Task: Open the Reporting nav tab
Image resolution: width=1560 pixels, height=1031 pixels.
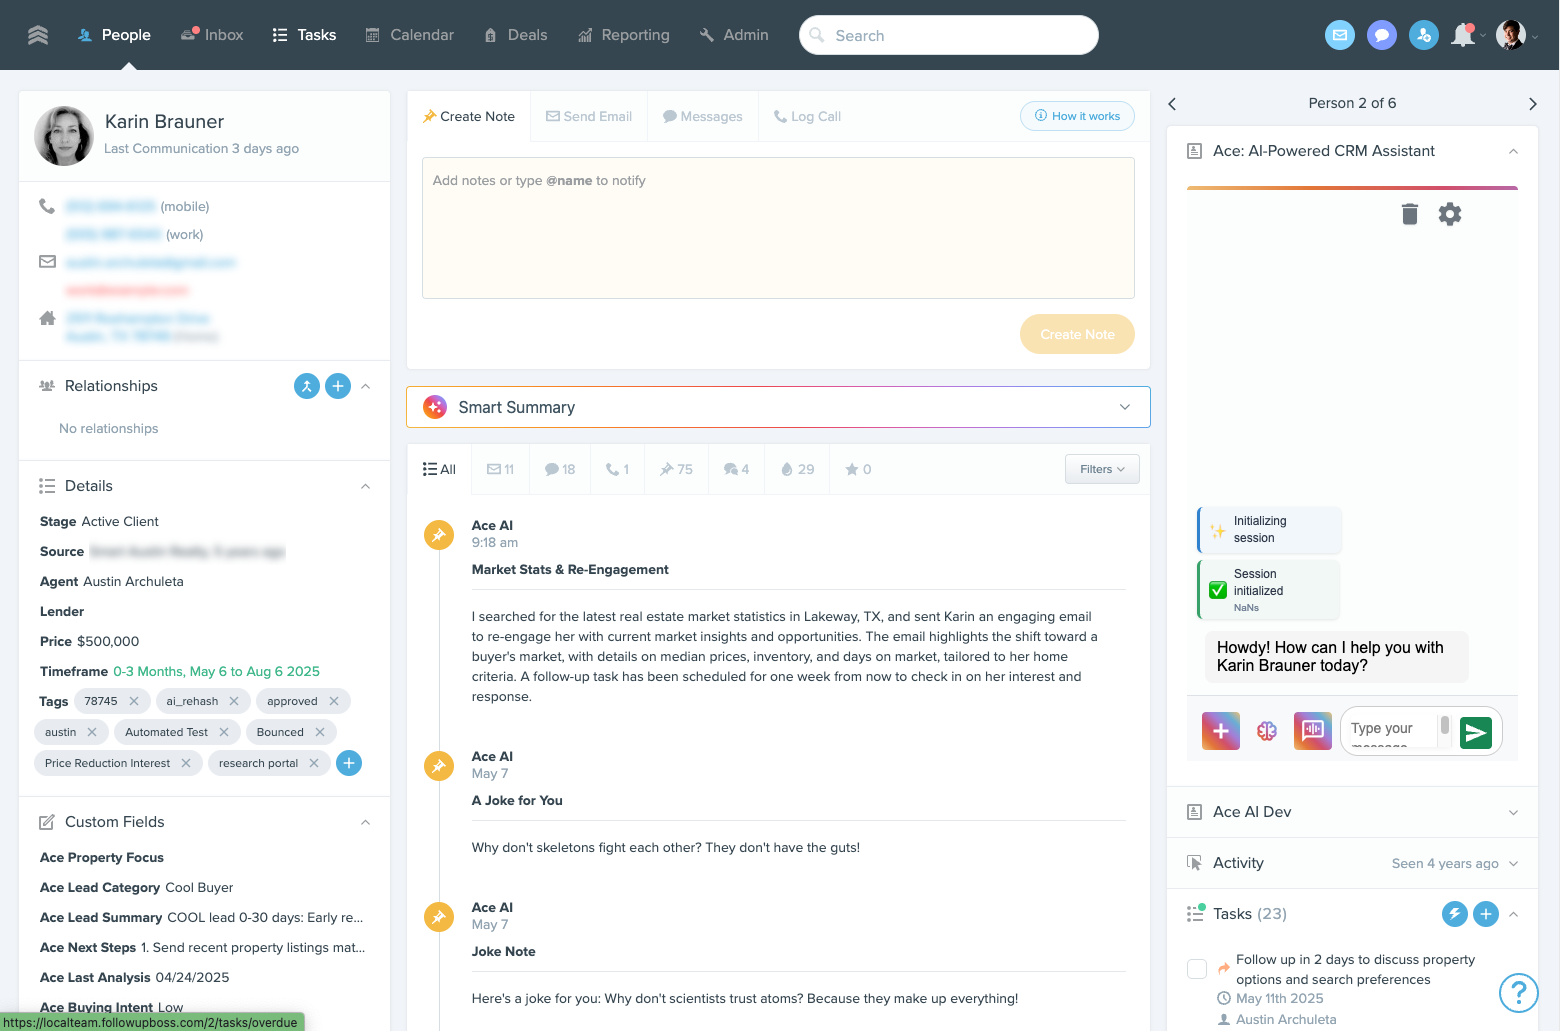Action: (624, 35)
